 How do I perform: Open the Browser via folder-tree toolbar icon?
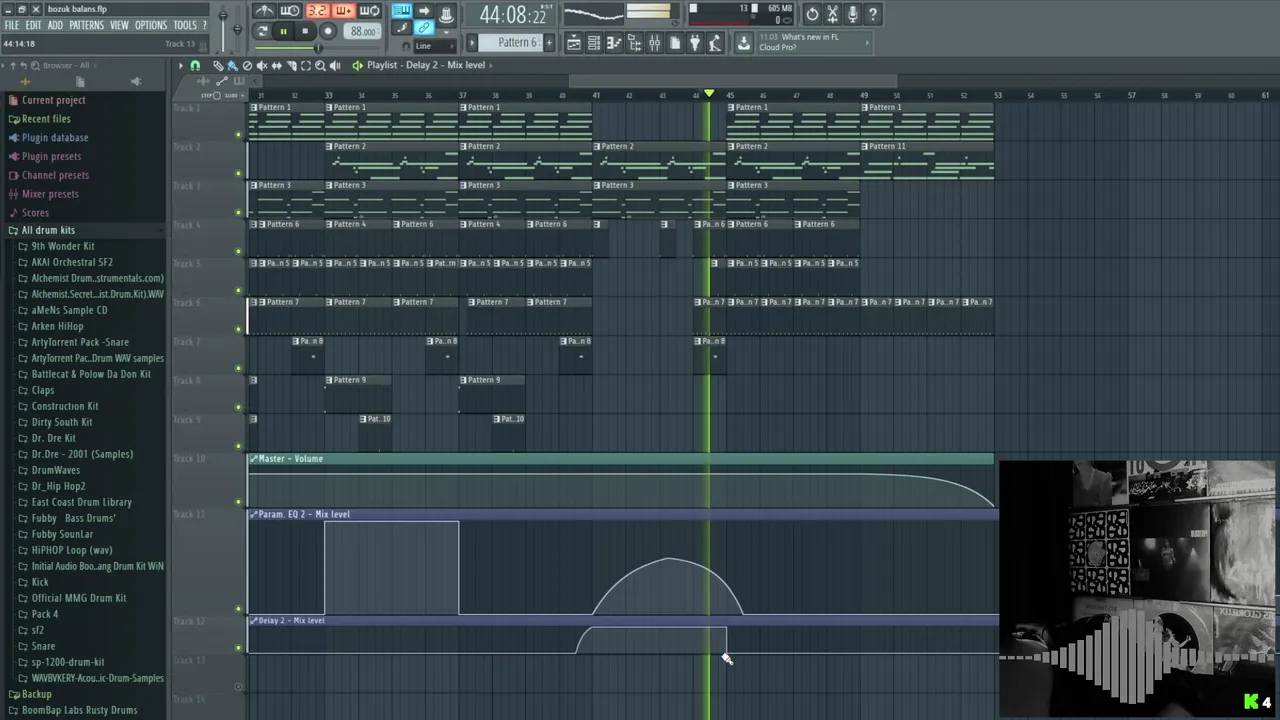click(634, 43)
